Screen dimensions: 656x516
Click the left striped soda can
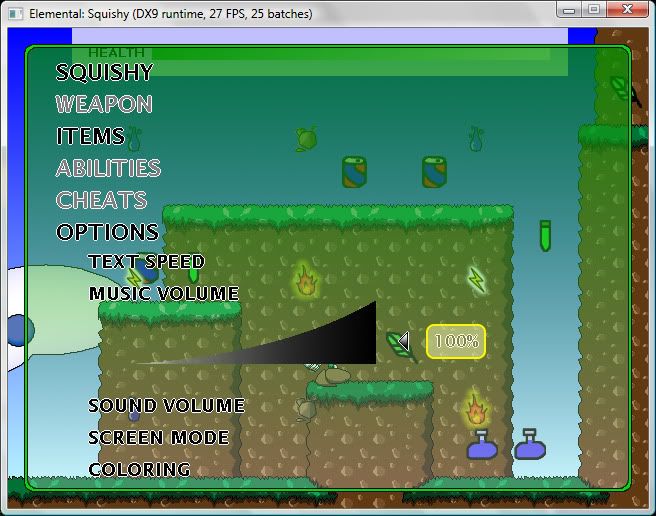[354, 172]
